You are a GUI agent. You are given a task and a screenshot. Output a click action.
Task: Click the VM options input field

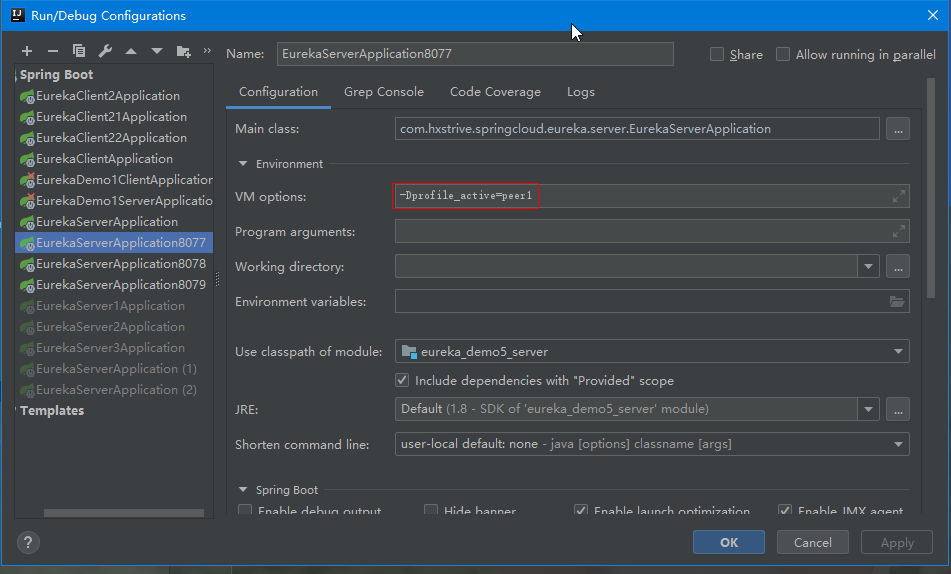(x=652, y=196)
